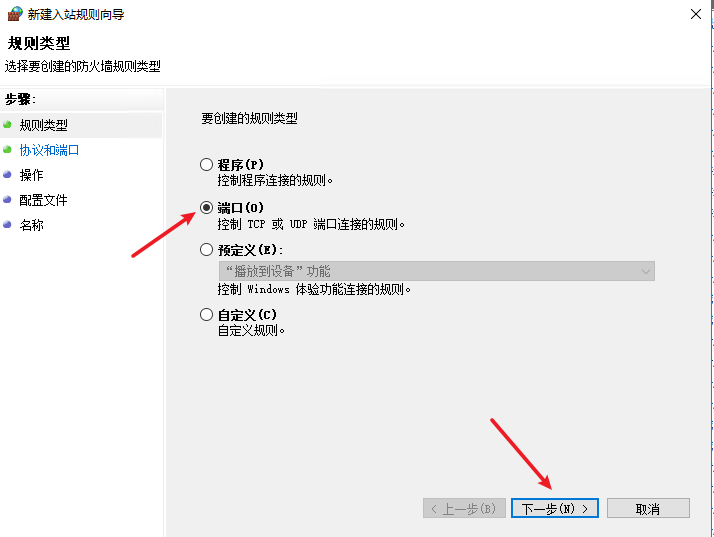714x537 pixels.
Task: Click the chevron arrow of predefined rule combo box
Action: point(645,271)
